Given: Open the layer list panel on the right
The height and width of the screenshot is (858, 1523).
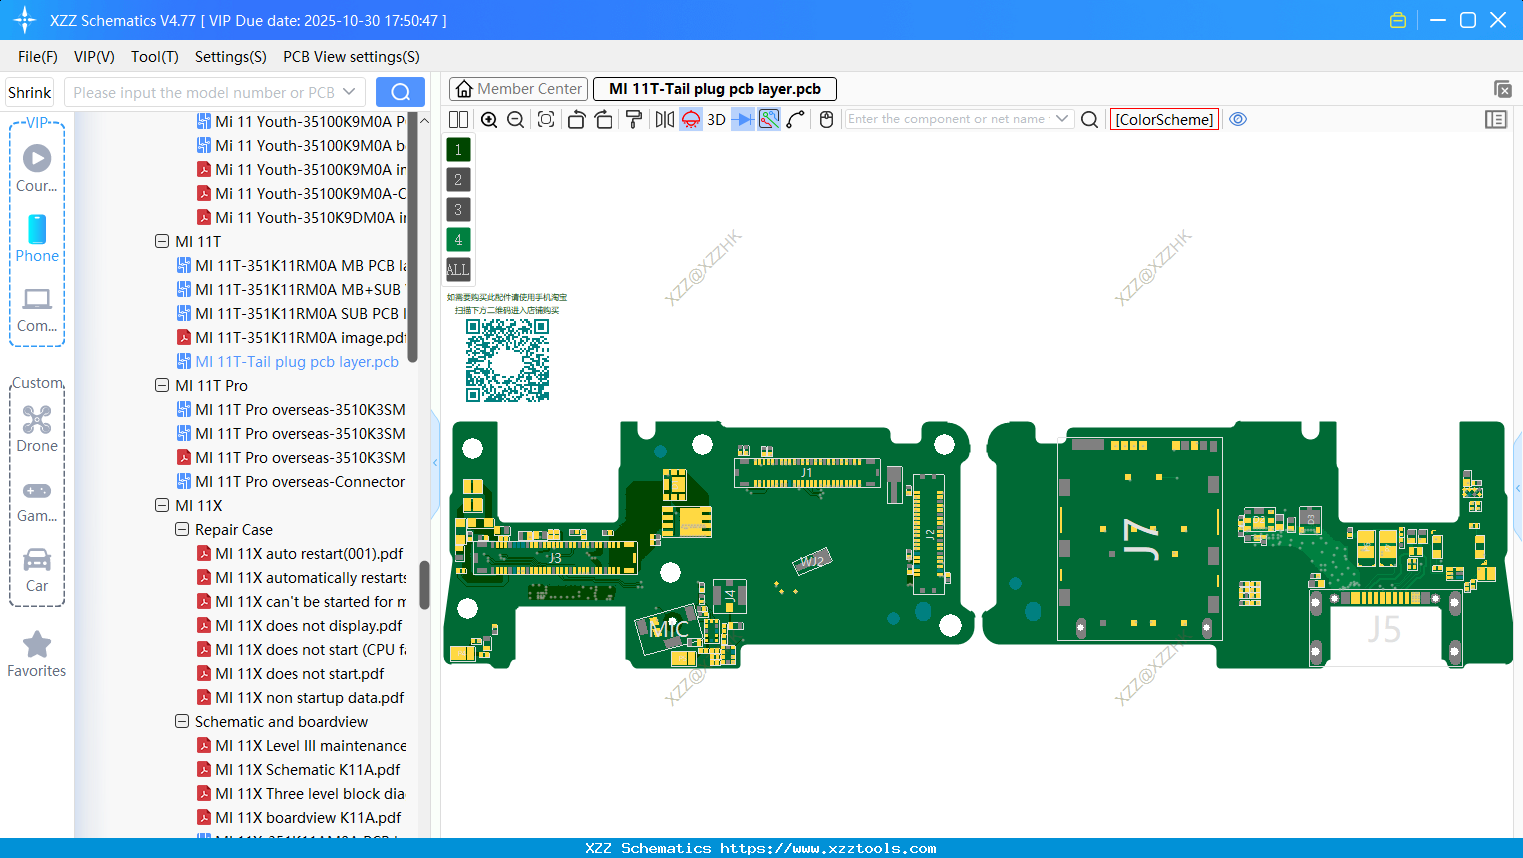Looking at the screenshot, I should [1496, 119].
